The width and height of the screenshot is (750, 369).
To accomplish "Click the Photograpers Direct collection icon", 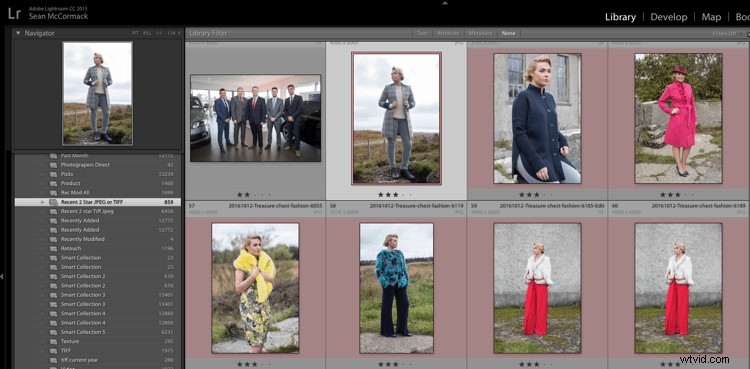I will (53, 165).
